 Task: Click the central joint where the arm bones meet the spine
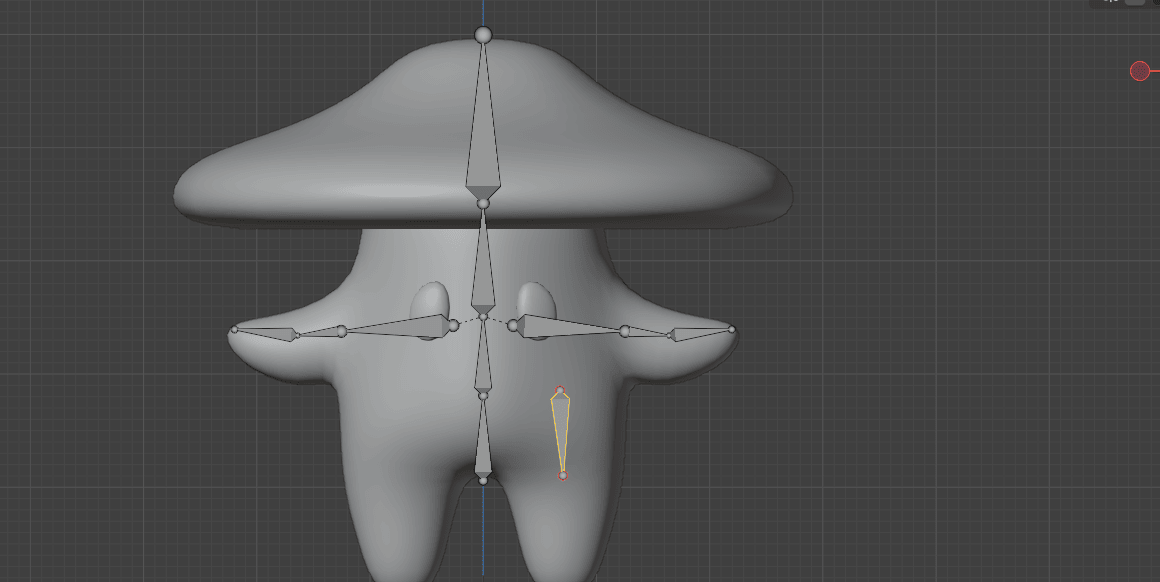483,317
